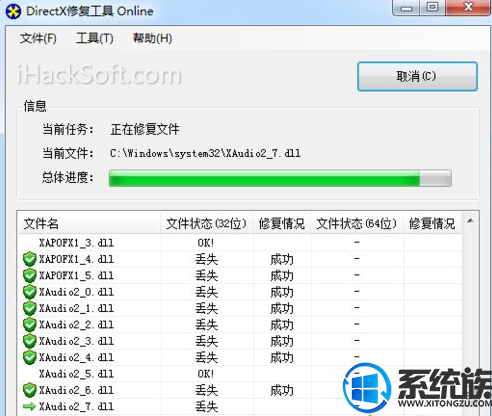Open the 帮助(H) menu
This screenshot has width=492, height=416.
coord(153,38)
